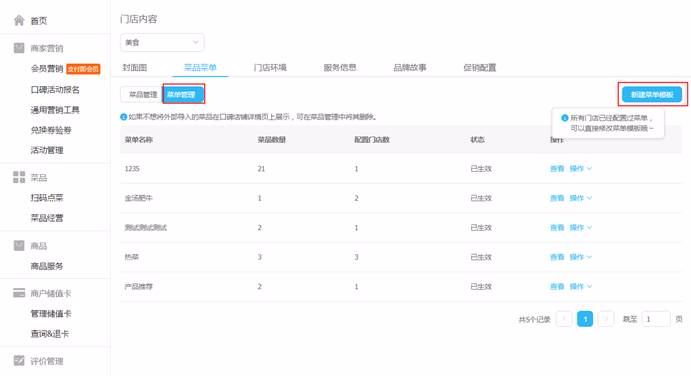This screenshot has height=376, width=691.
Task: Open 查询&退卡 in the sidebar
Action: pyautogui.click(x=49, y=334)
